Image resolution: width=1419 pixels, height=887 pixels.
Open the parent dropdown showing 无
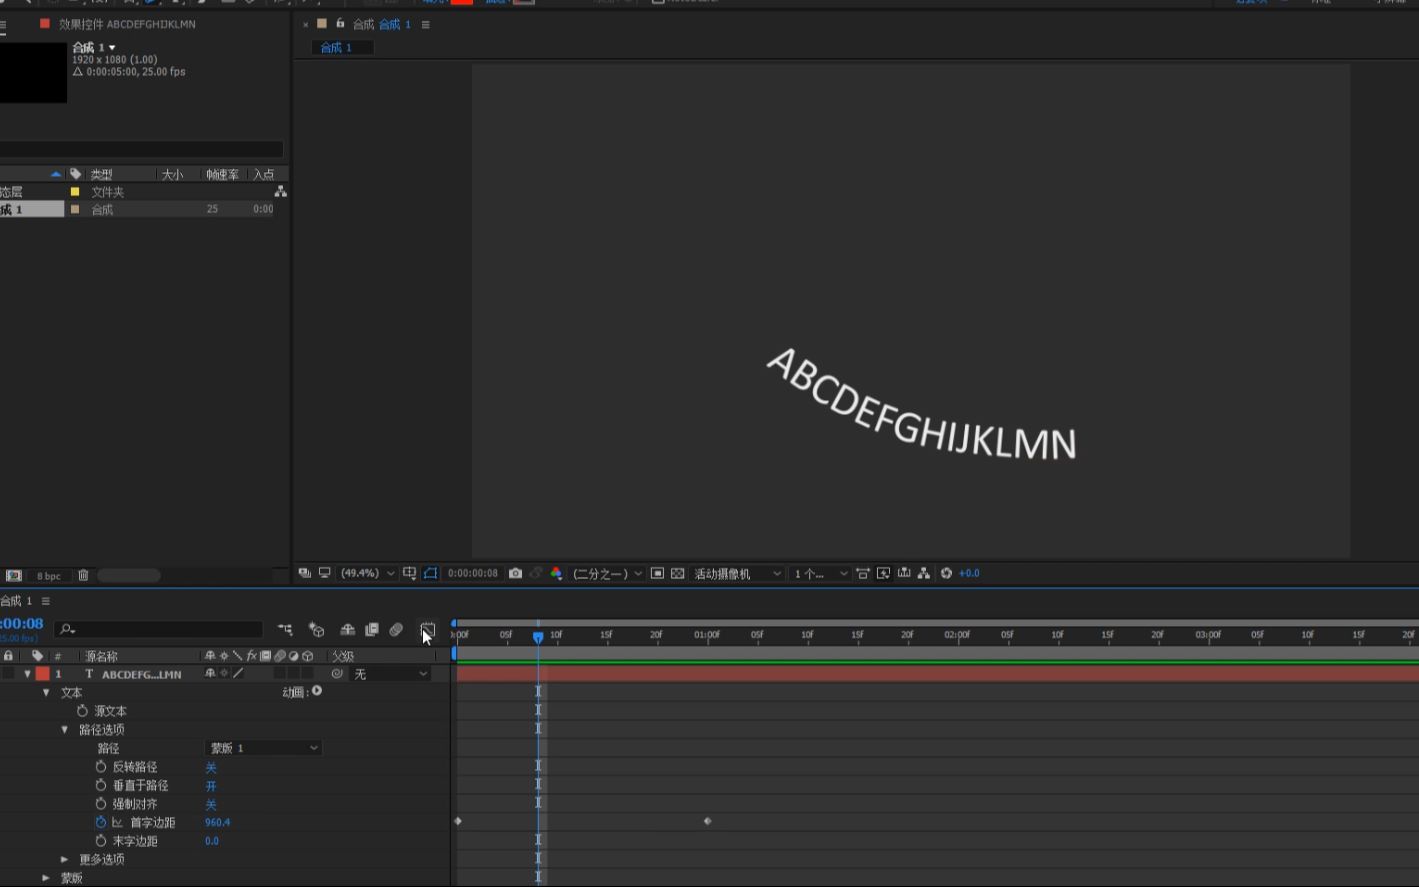click(390, 674)
